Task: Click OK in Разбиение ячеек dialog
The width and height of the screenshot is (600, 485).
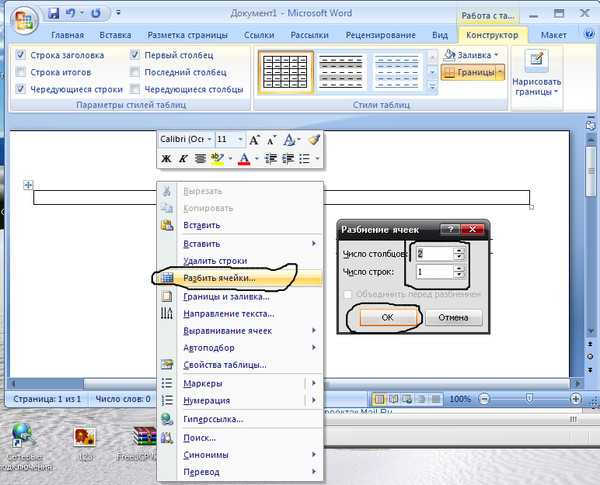Action: coord(387,317)
